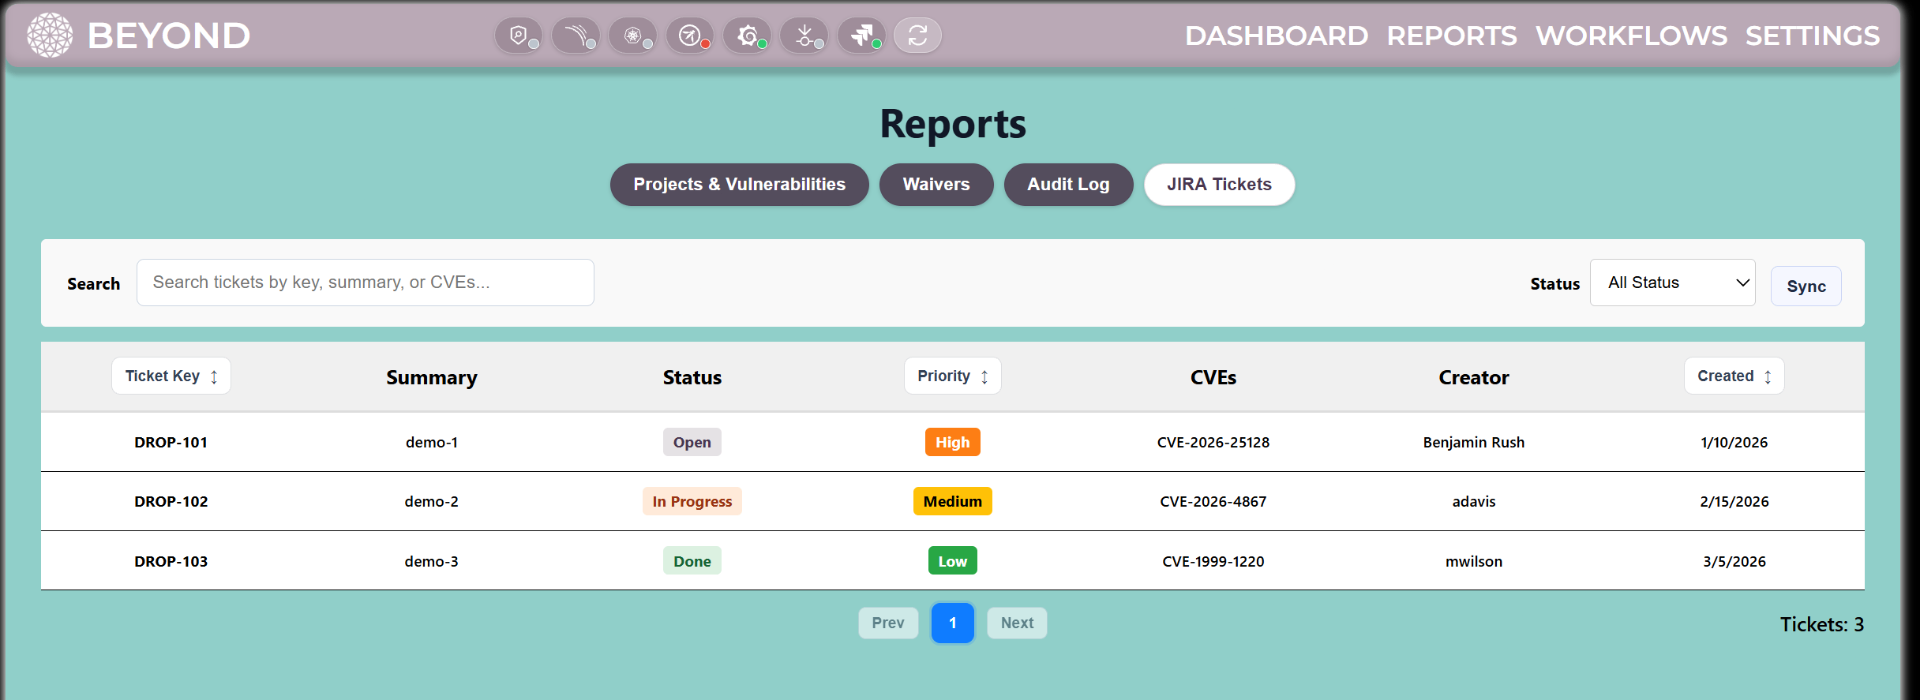Click CVE-1999-1220 cell

coord(1213,562)
